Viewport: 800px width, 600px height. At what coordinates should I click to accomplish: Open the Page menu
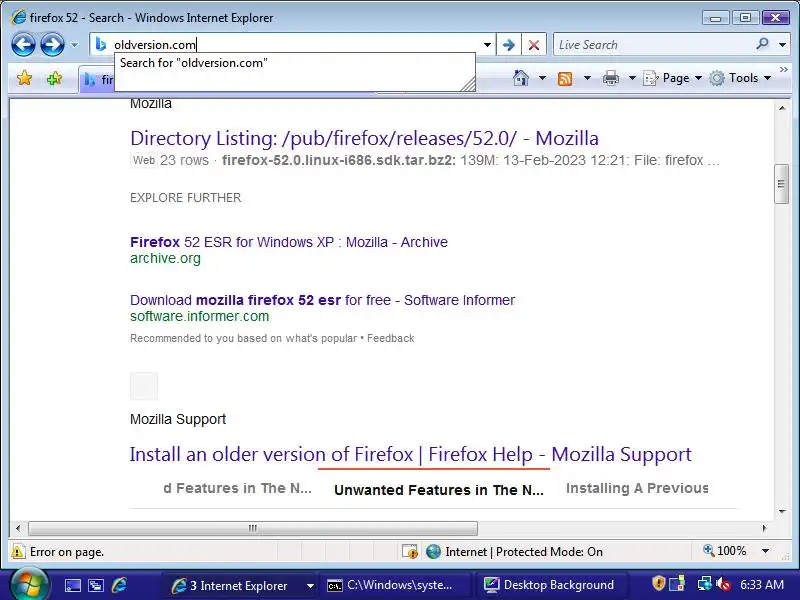coord(672,78)
